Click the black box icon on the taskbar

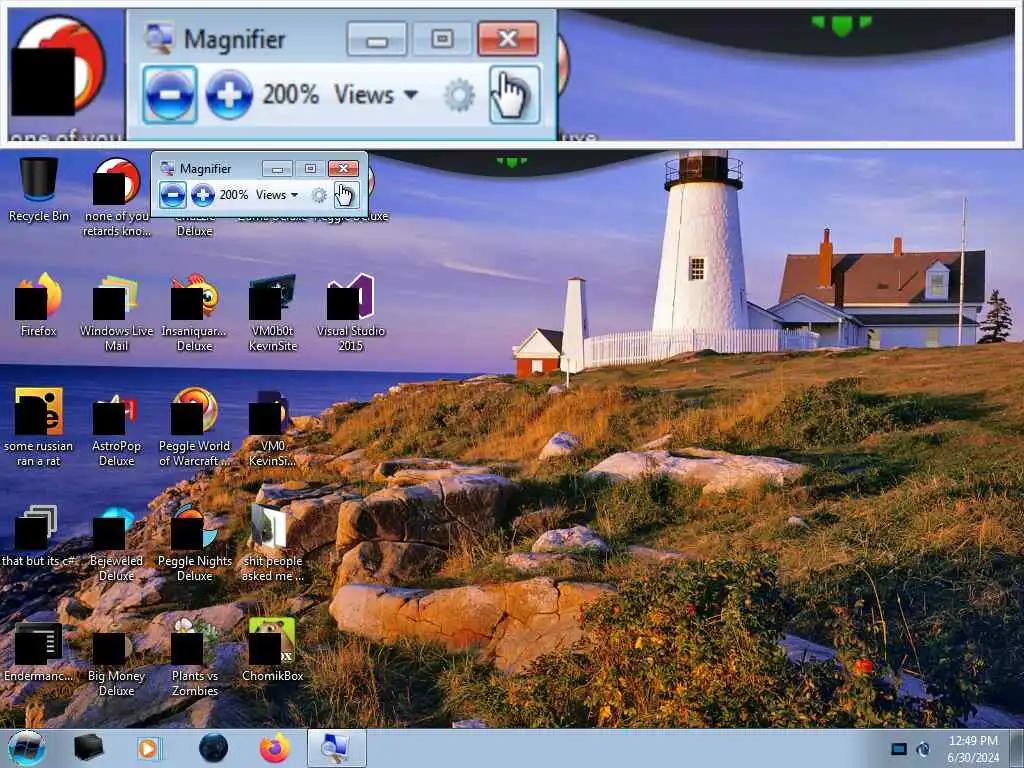88,748
